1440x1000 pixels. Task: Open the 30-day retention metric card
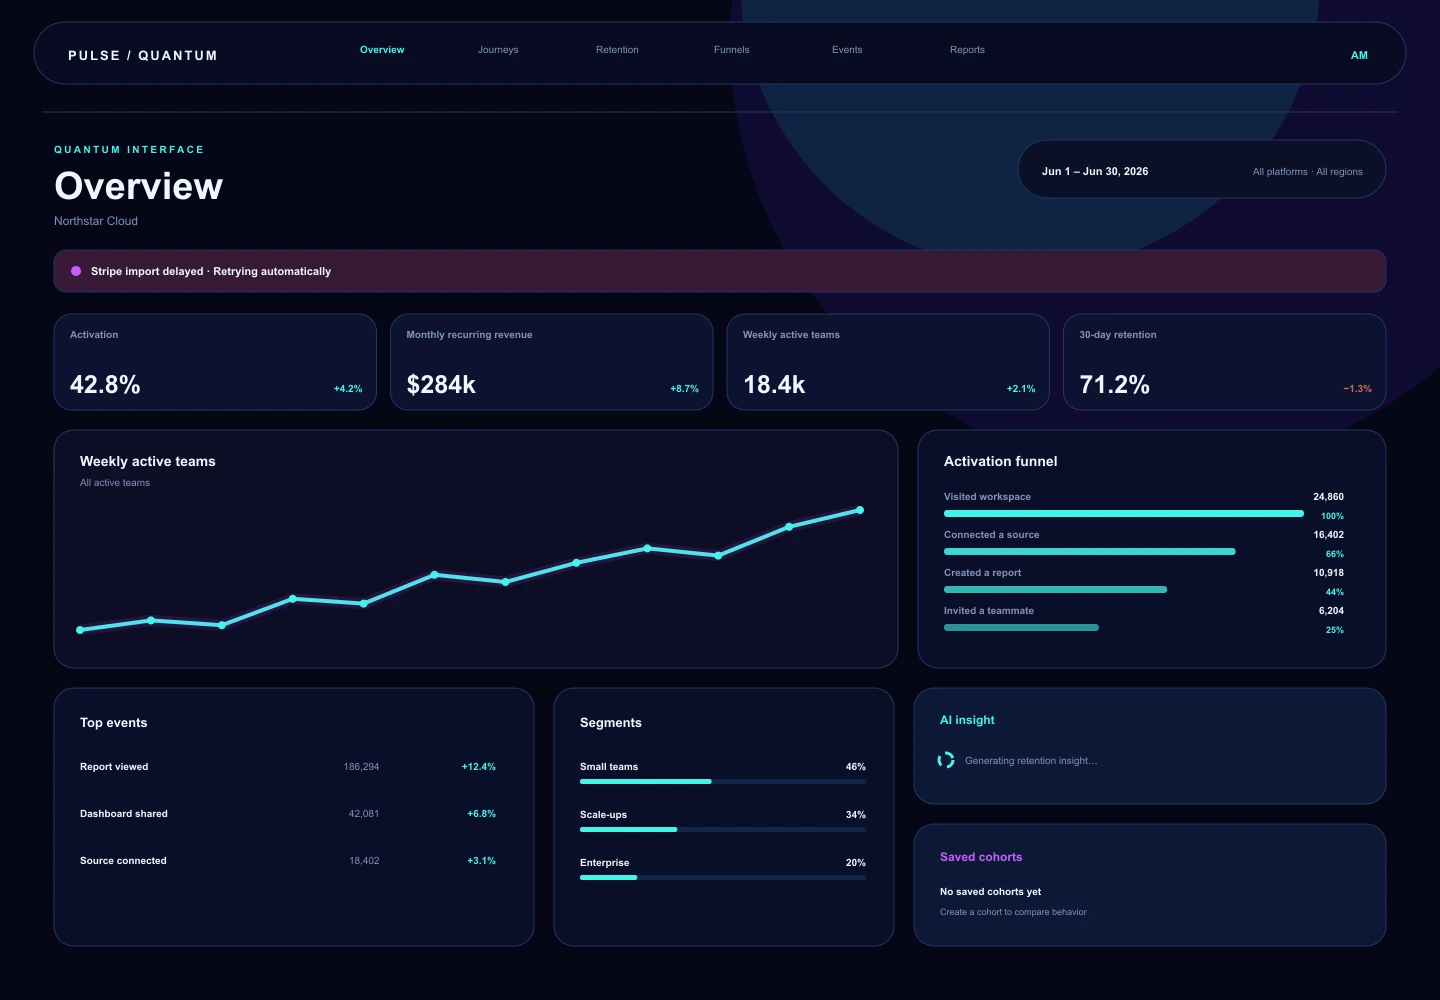click(1225, 362)
